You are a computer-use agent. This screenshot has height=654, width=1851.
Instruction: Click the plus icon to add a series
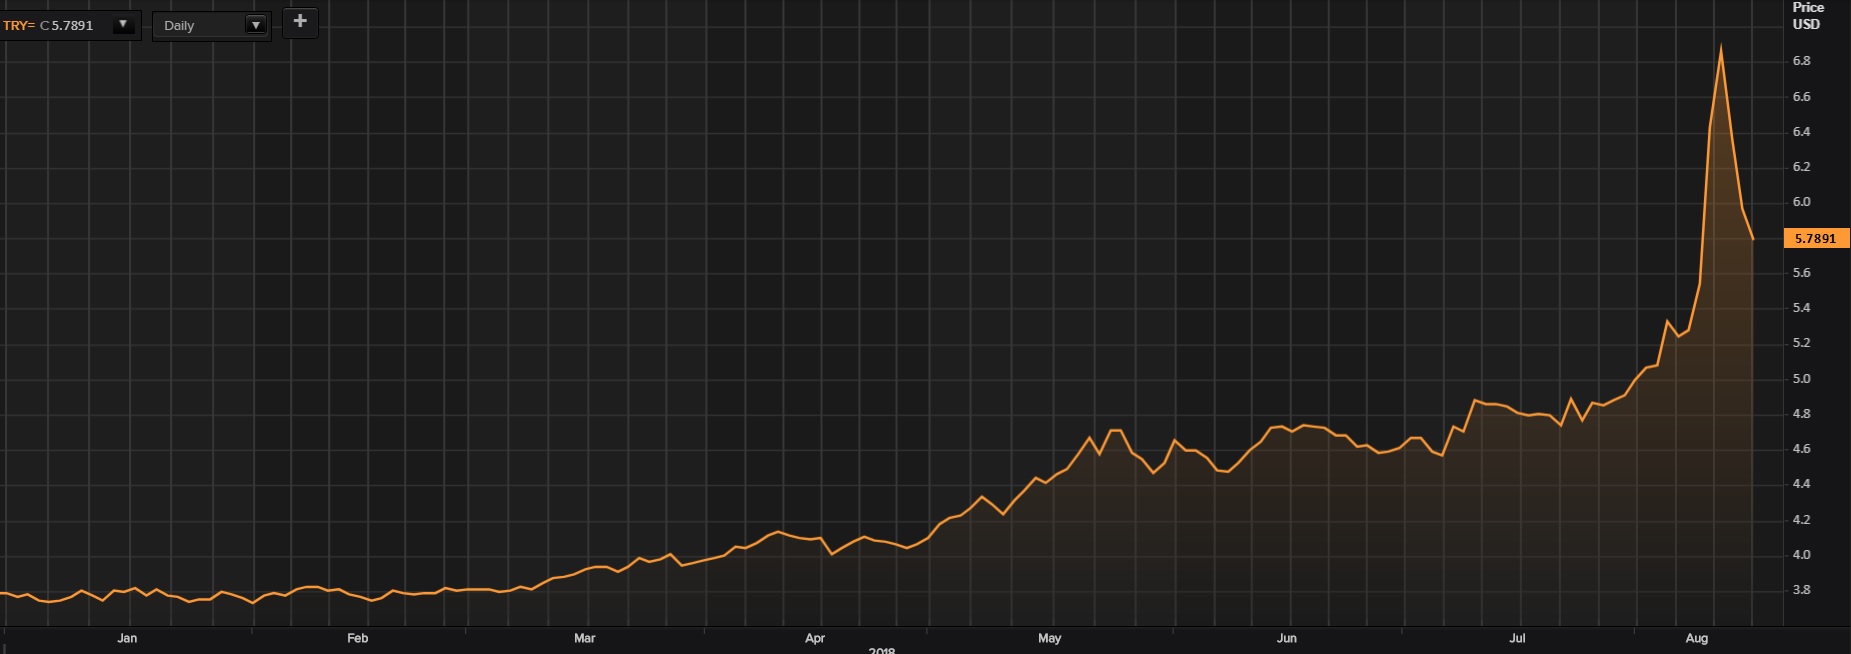coord(300,22)
